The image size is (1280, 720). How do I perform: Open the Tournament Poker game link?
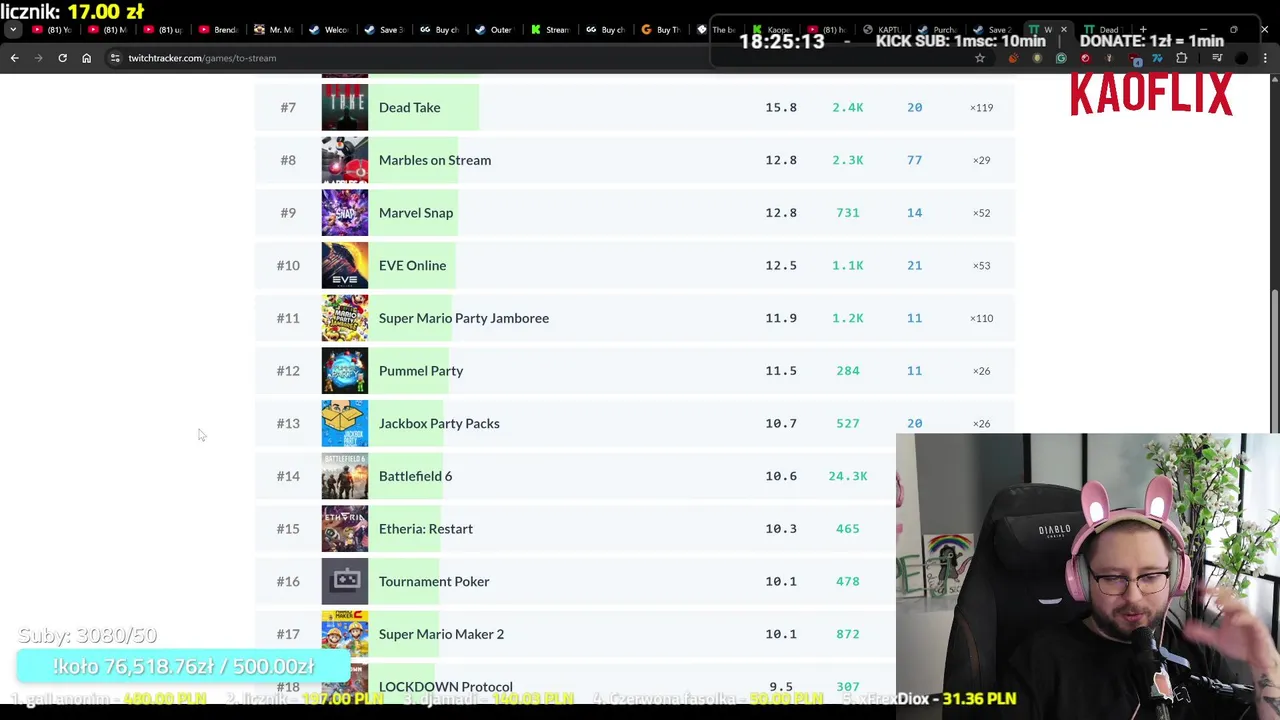[434, 581]
